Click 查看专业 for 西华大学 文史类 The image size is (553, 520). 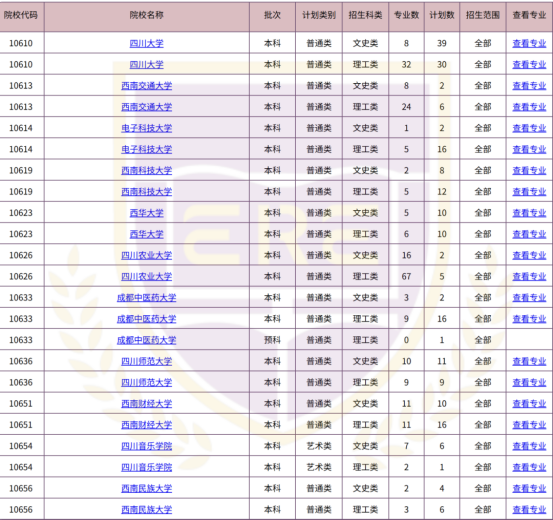click(529, 213)
